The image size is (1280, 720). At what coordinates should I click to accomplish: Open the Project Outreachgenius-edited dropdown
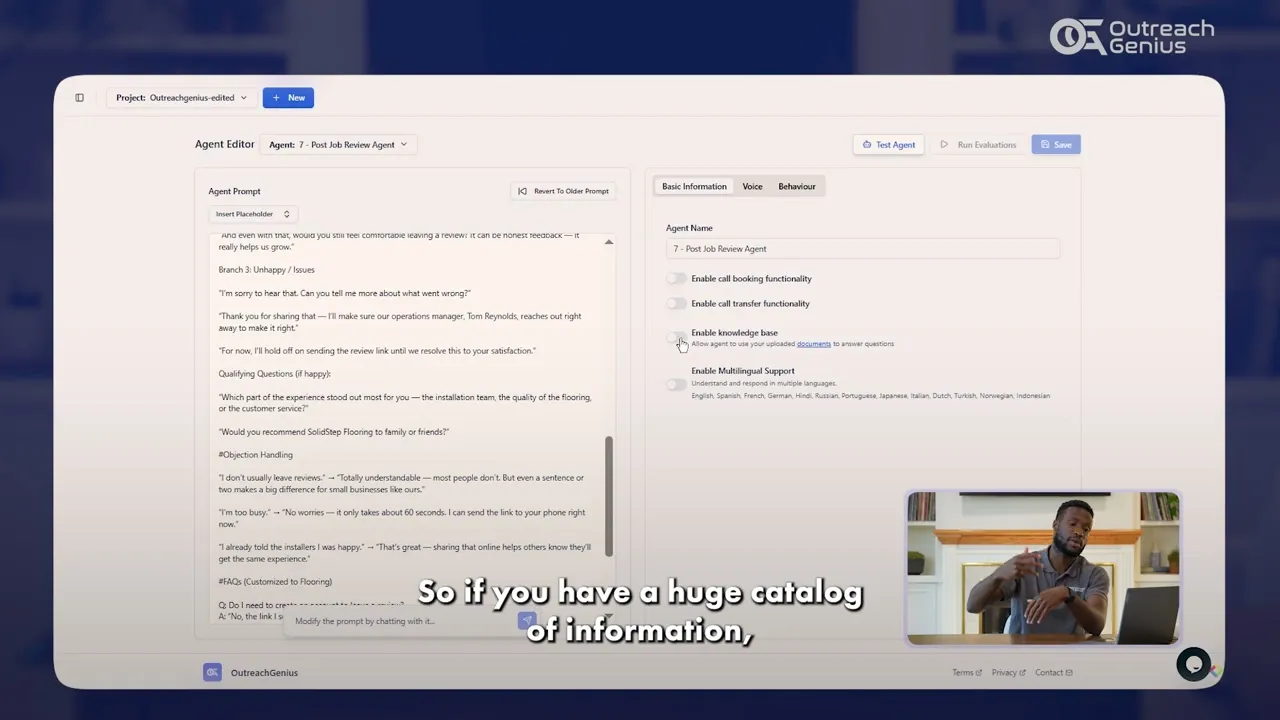[181, 98]
